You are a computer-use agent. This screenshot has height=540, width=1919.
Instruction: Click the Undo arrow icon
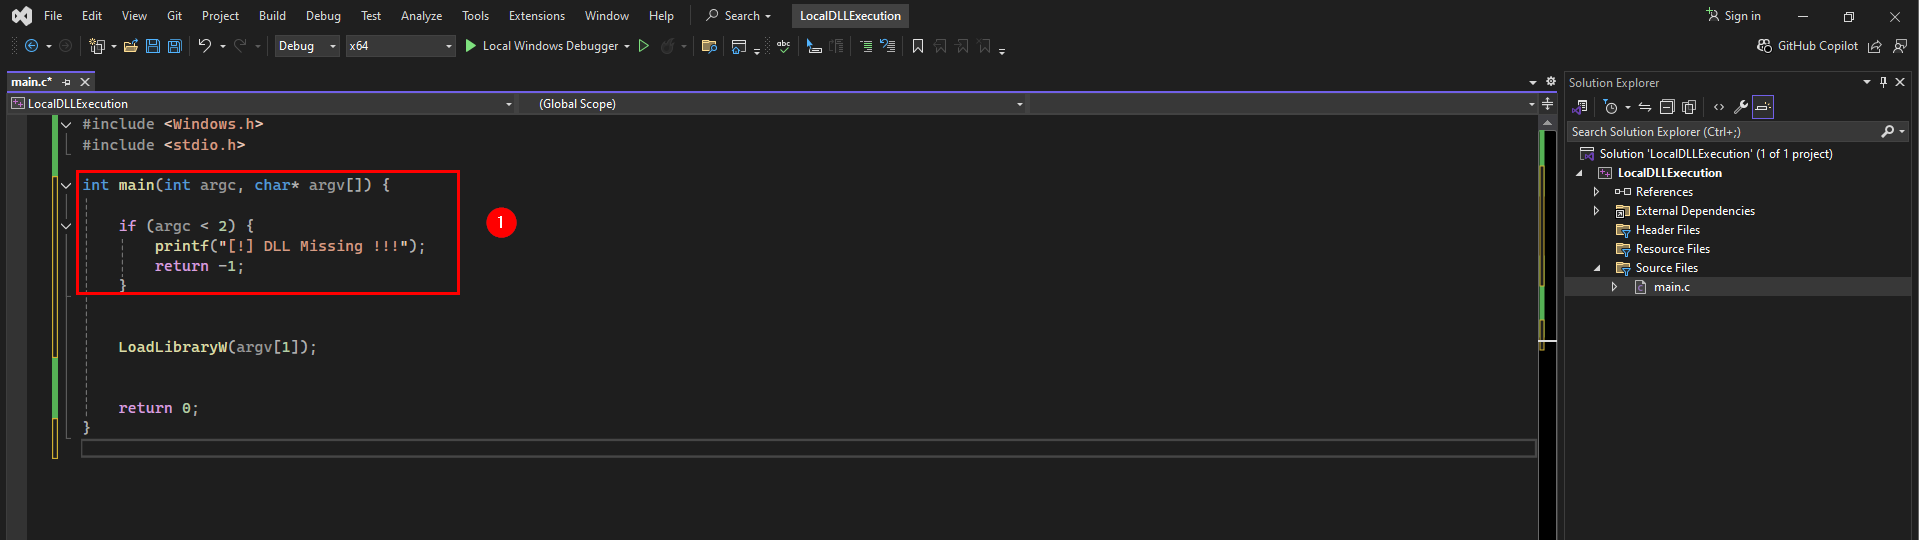click(205, 46)
